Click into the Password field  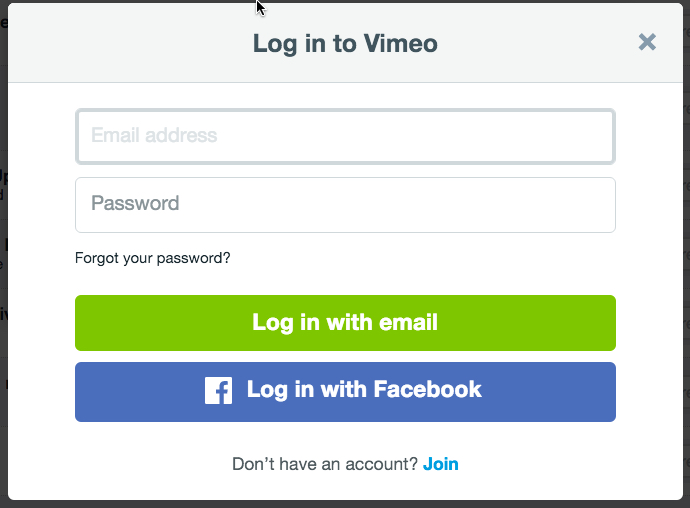pos(345,204)
